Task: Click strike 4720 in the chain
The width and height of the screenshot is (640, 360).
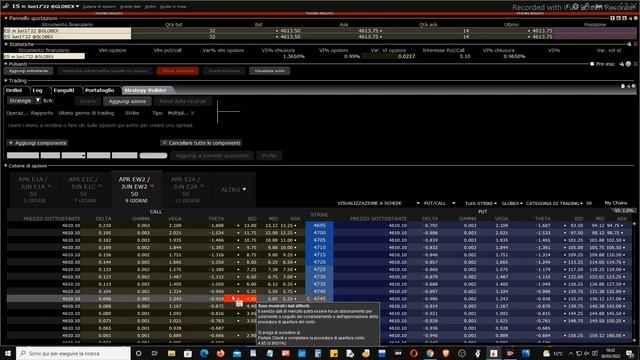Action: pyautogui.click(x=319, y=262)
